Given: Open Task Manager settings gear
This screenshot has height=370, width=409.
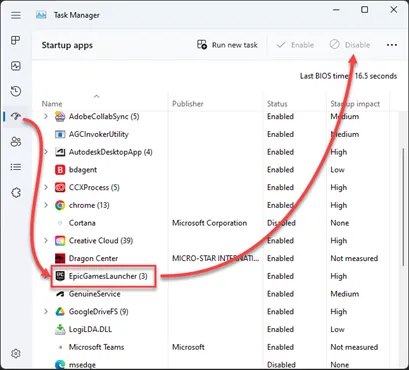Looking at the screenshot, I should coord(16,353).
